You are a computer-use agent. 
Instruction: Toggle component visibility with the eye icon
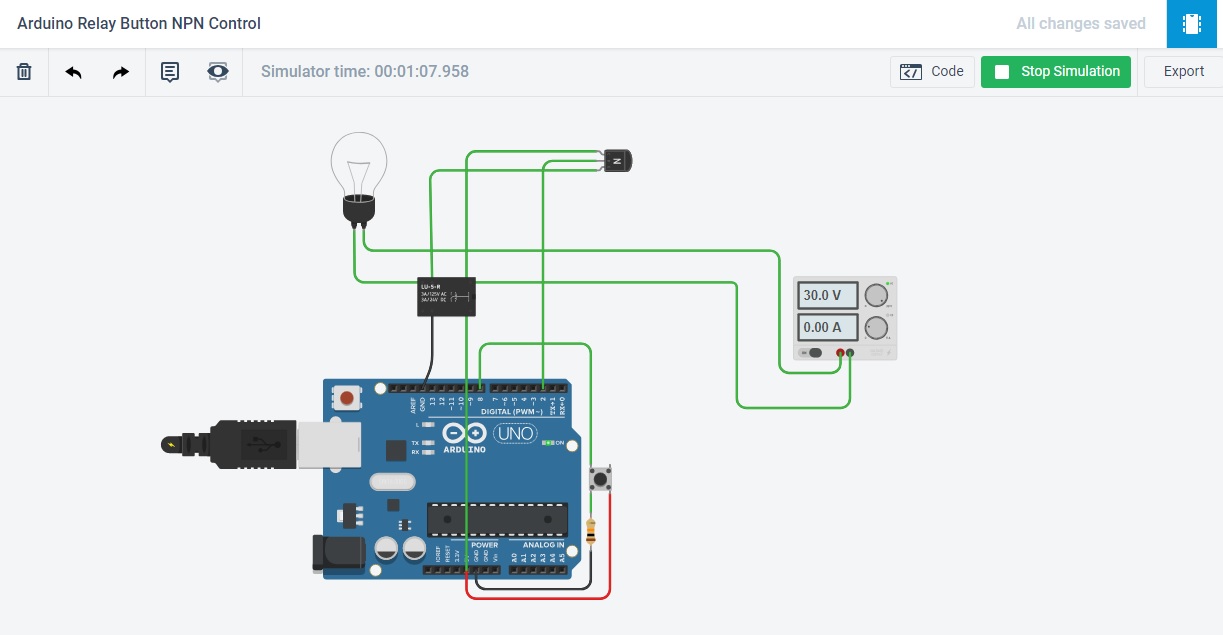click(218, 71)
